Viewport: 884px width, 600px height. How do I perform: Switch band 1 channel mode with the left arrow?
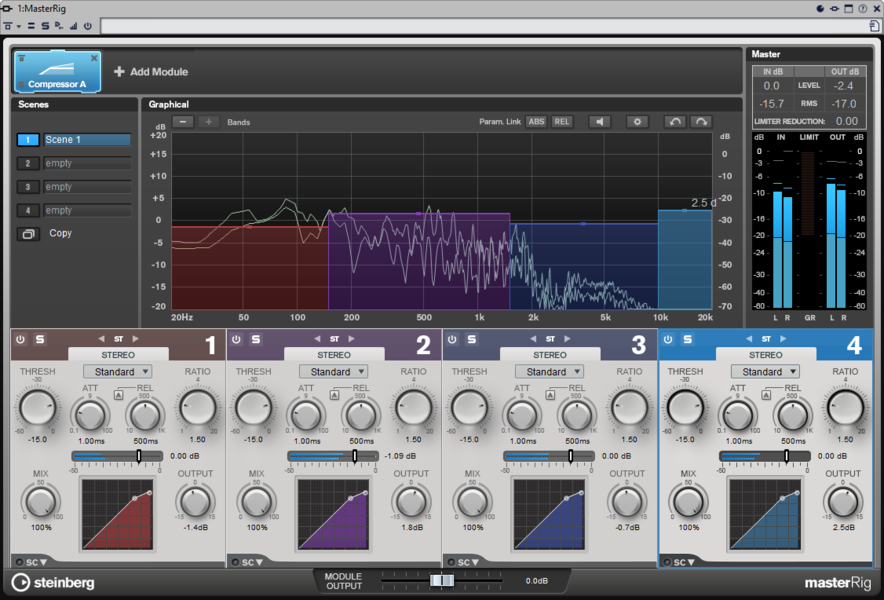pos(101,339)
